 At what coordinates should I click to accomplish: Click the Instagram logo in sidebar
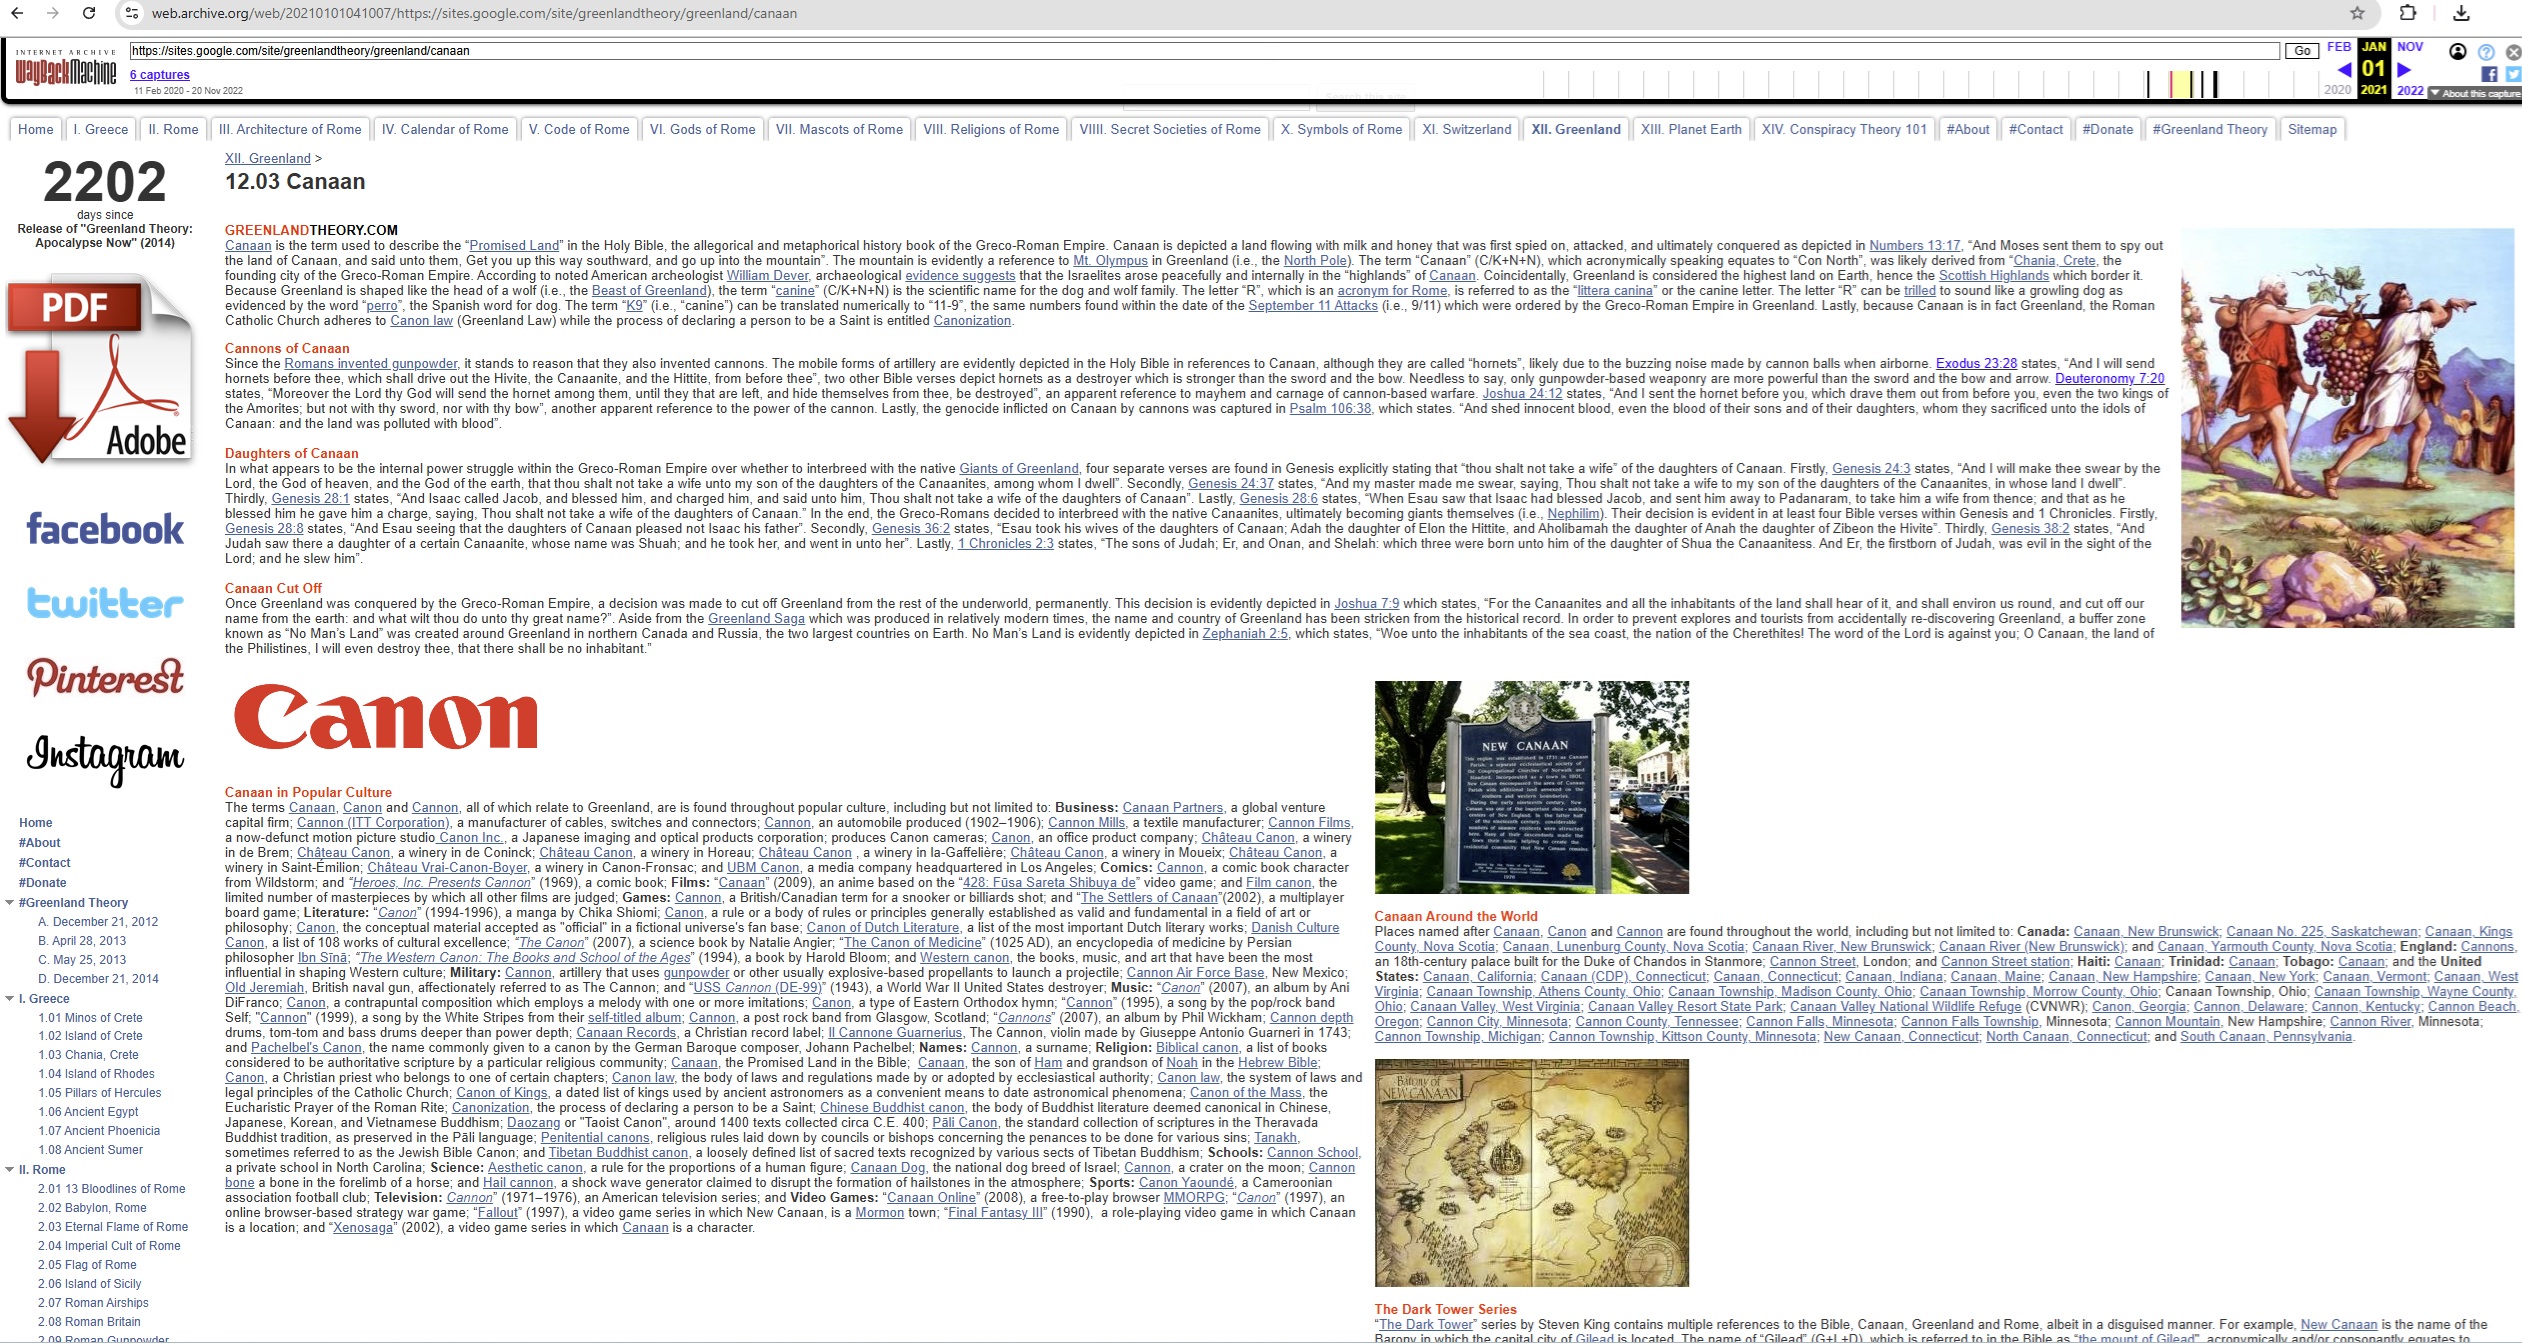click(x=104, y=756)
